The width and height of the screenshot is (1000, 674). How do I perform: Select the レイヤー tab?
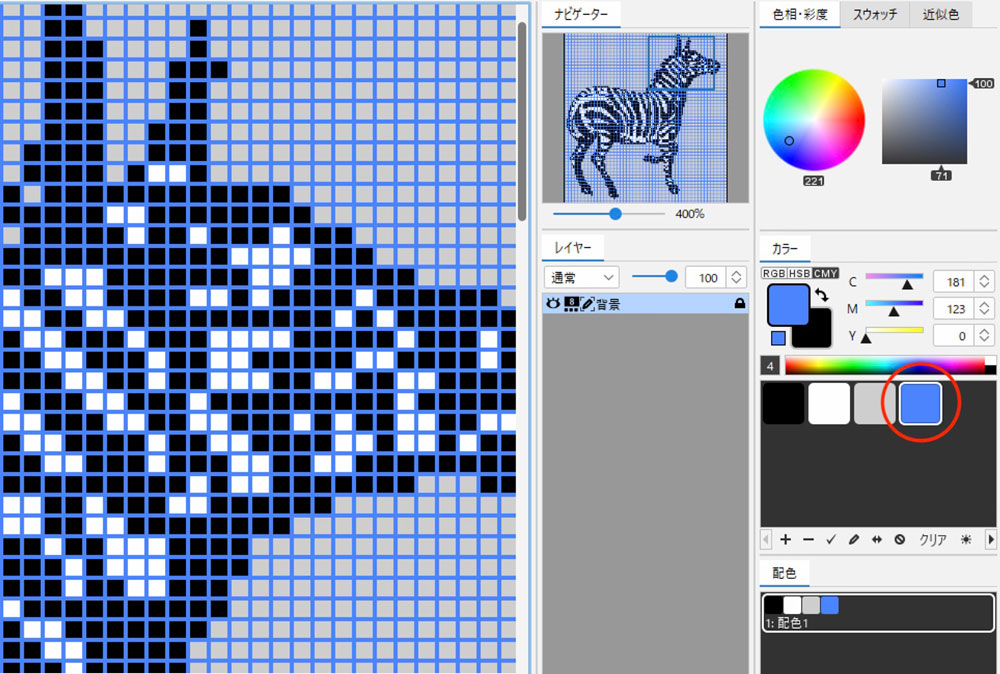tap(573, 247)
